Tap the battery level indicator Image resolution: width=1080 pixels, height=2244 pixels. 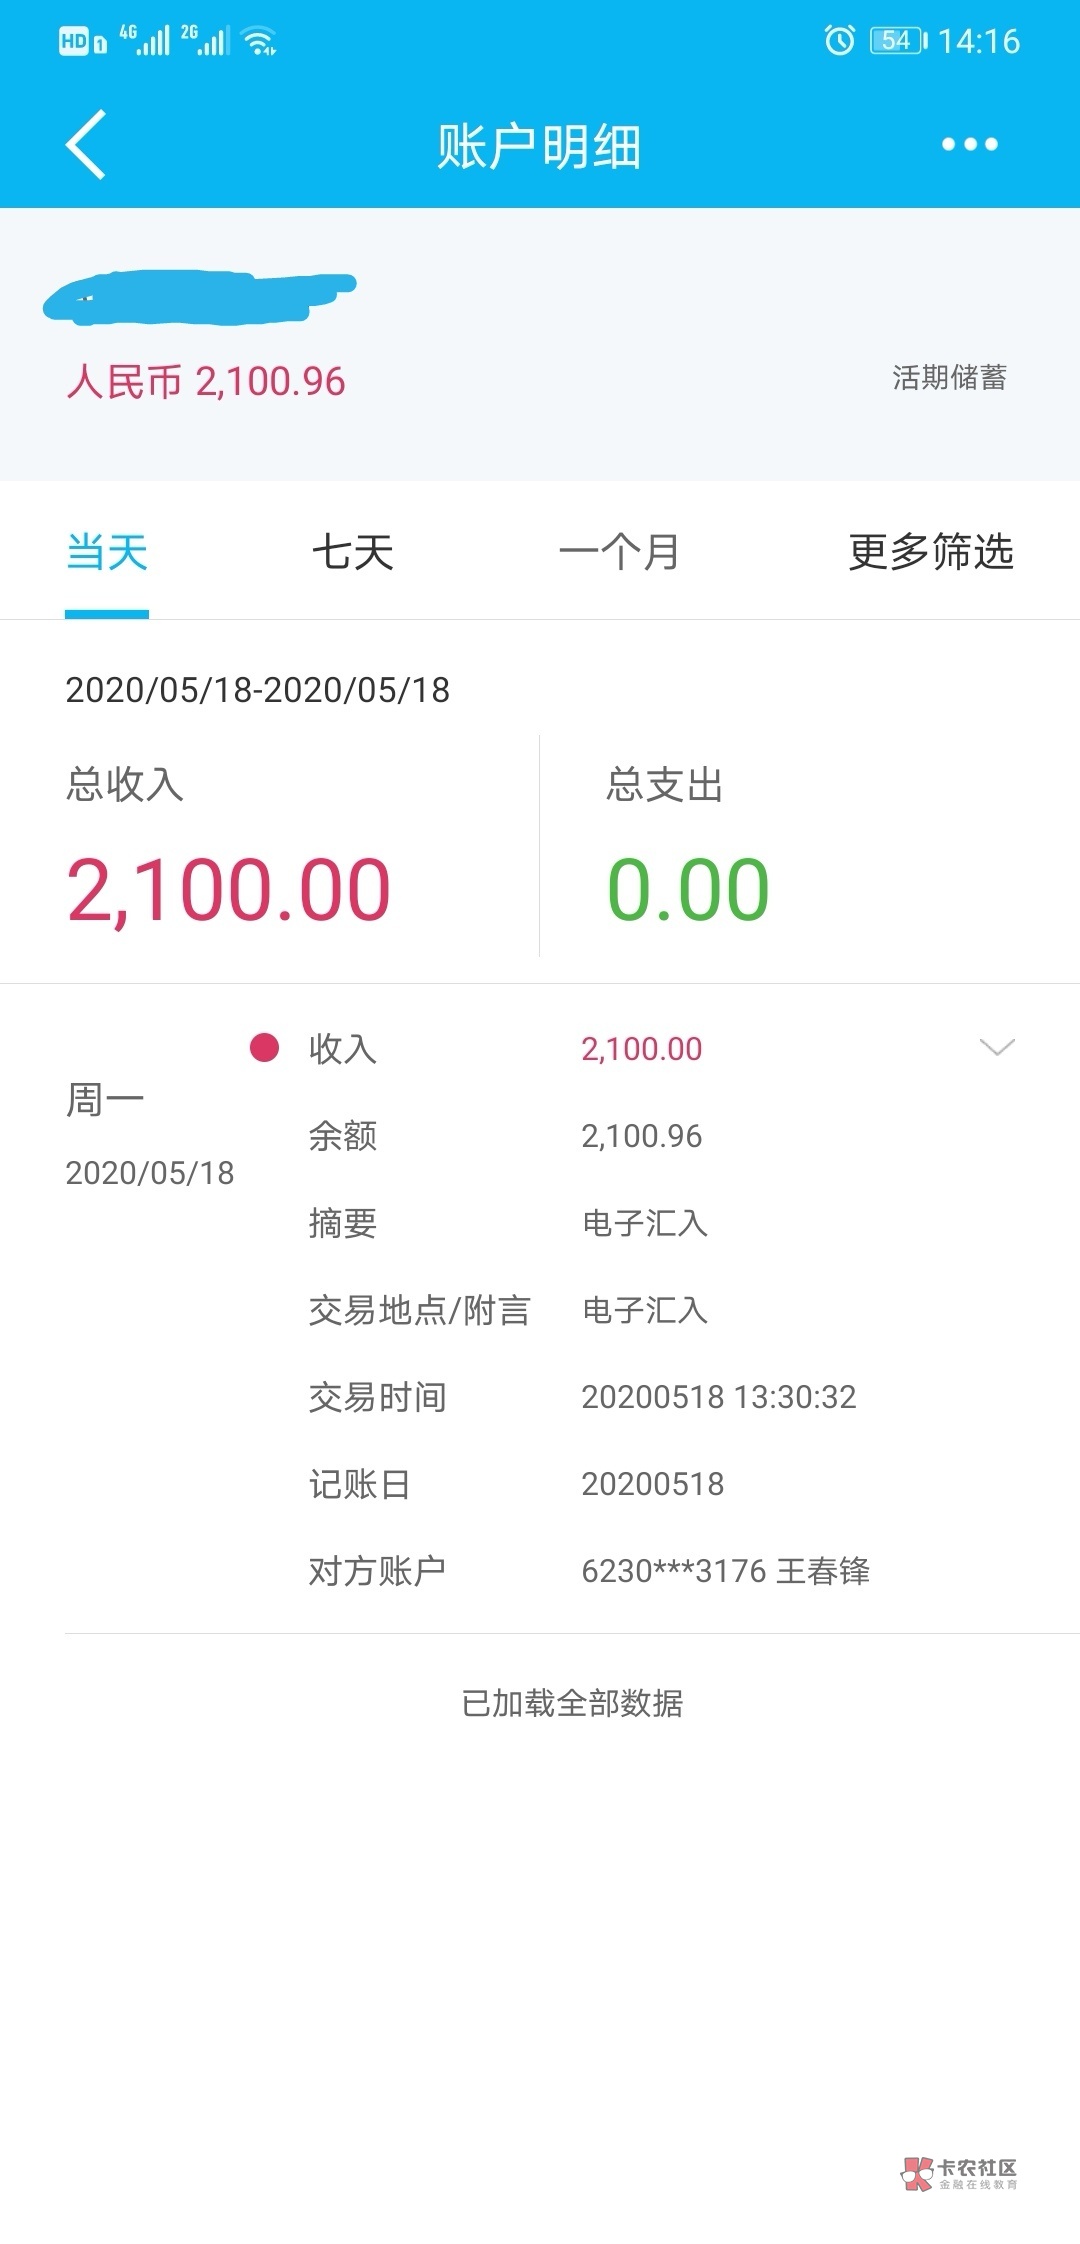click(x=898, y=40)
